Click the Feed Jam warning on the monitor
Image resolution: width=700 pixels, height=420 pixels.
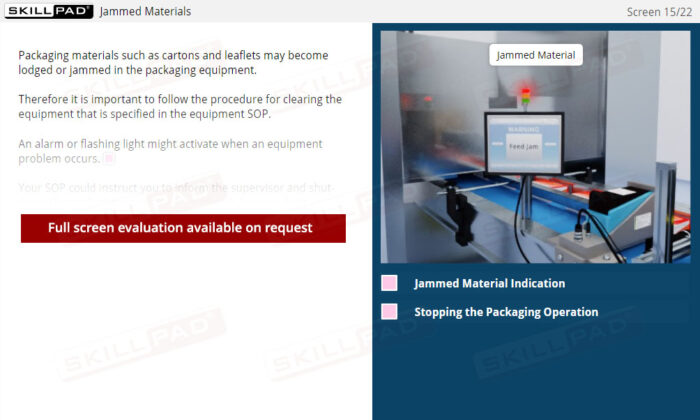[524, 146]
